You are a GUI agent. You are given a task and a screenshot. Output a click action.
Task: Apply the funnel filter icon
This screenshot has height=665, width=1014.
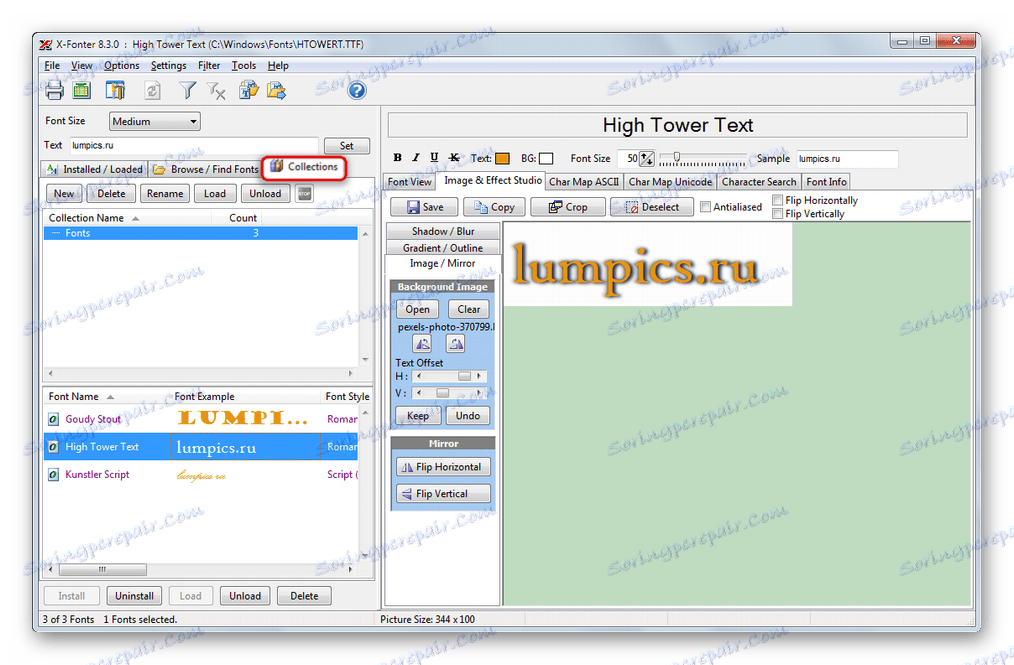(188, 90)
